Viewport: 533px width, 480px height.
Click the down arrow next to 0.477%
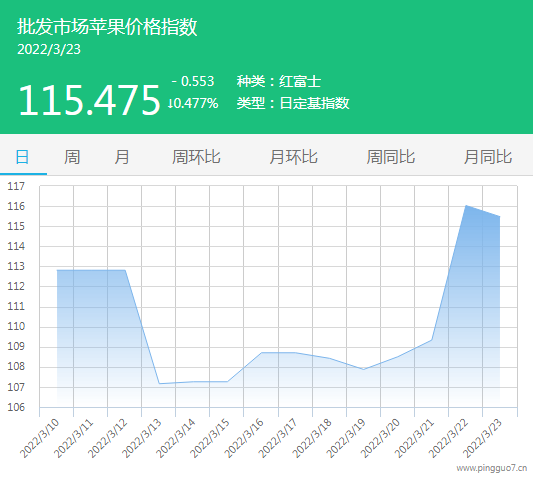170,104
